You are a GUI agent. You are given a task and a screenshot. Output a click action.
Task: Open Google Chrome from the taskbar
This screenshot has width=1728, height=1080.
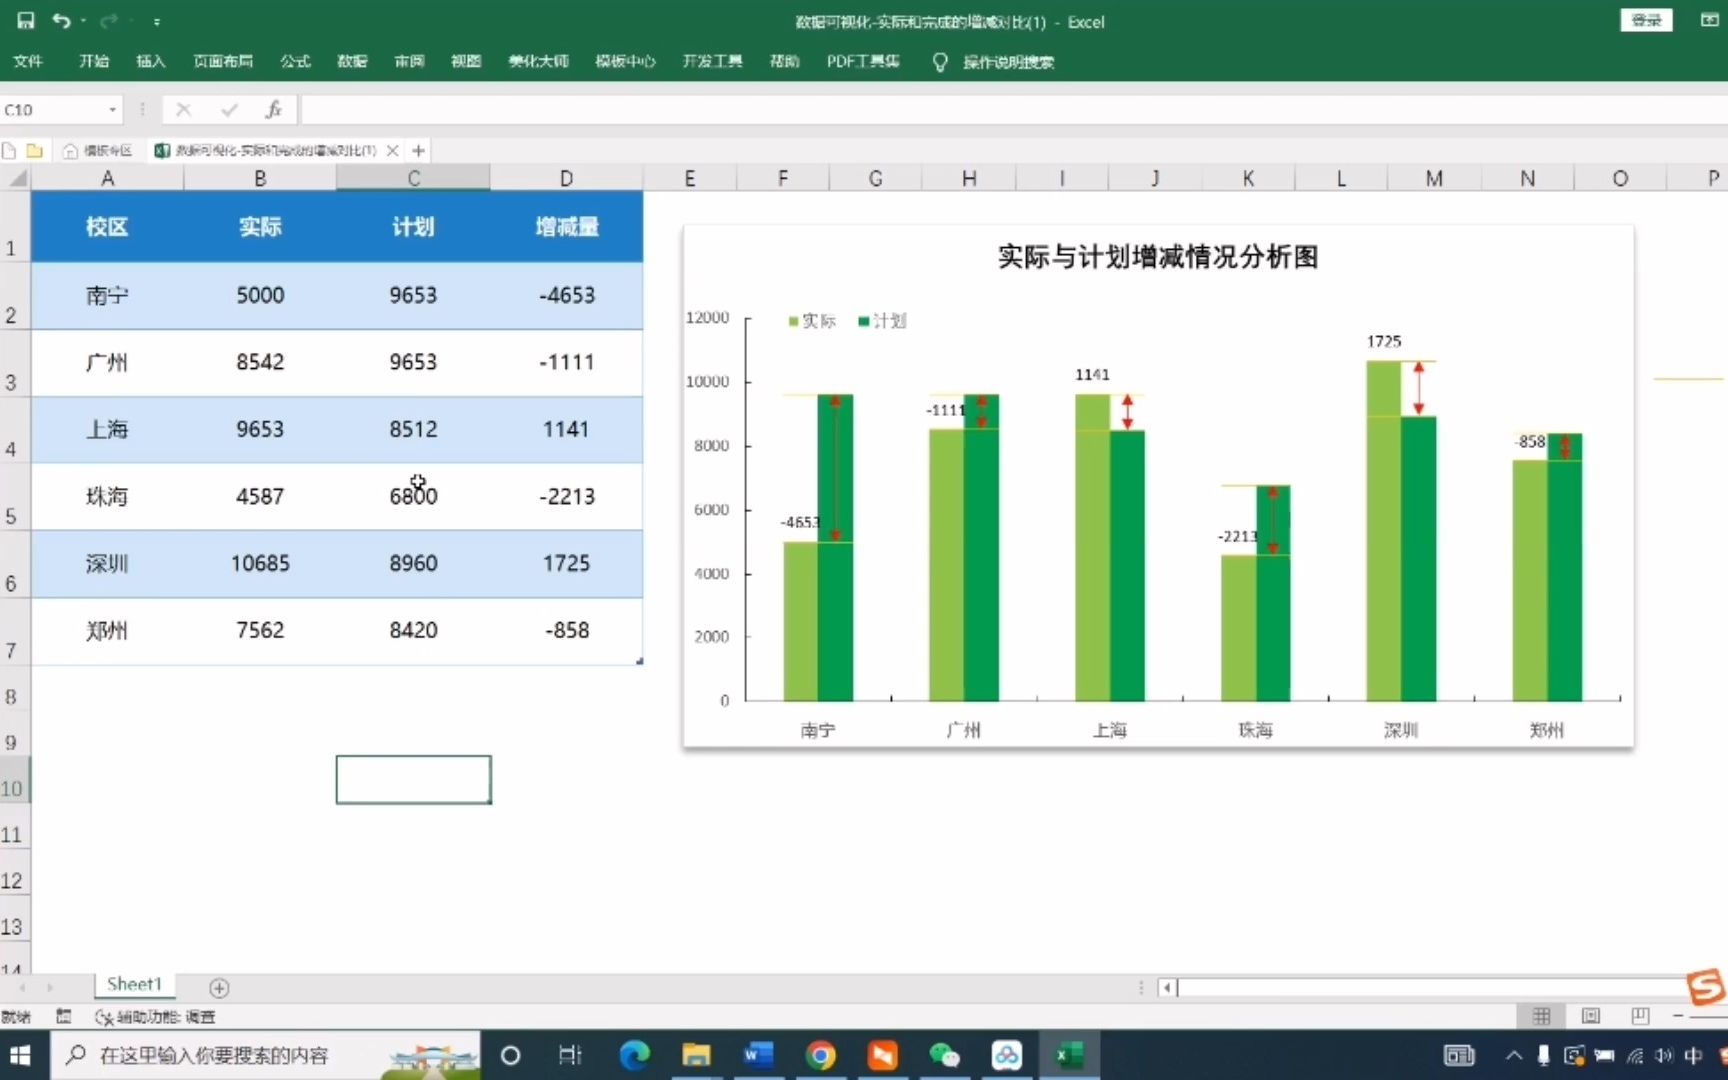[820, 1055]
